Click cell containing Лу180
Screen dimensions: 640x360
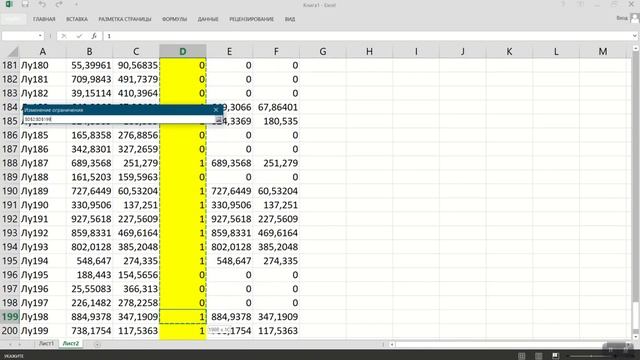[x=42, y=65]
